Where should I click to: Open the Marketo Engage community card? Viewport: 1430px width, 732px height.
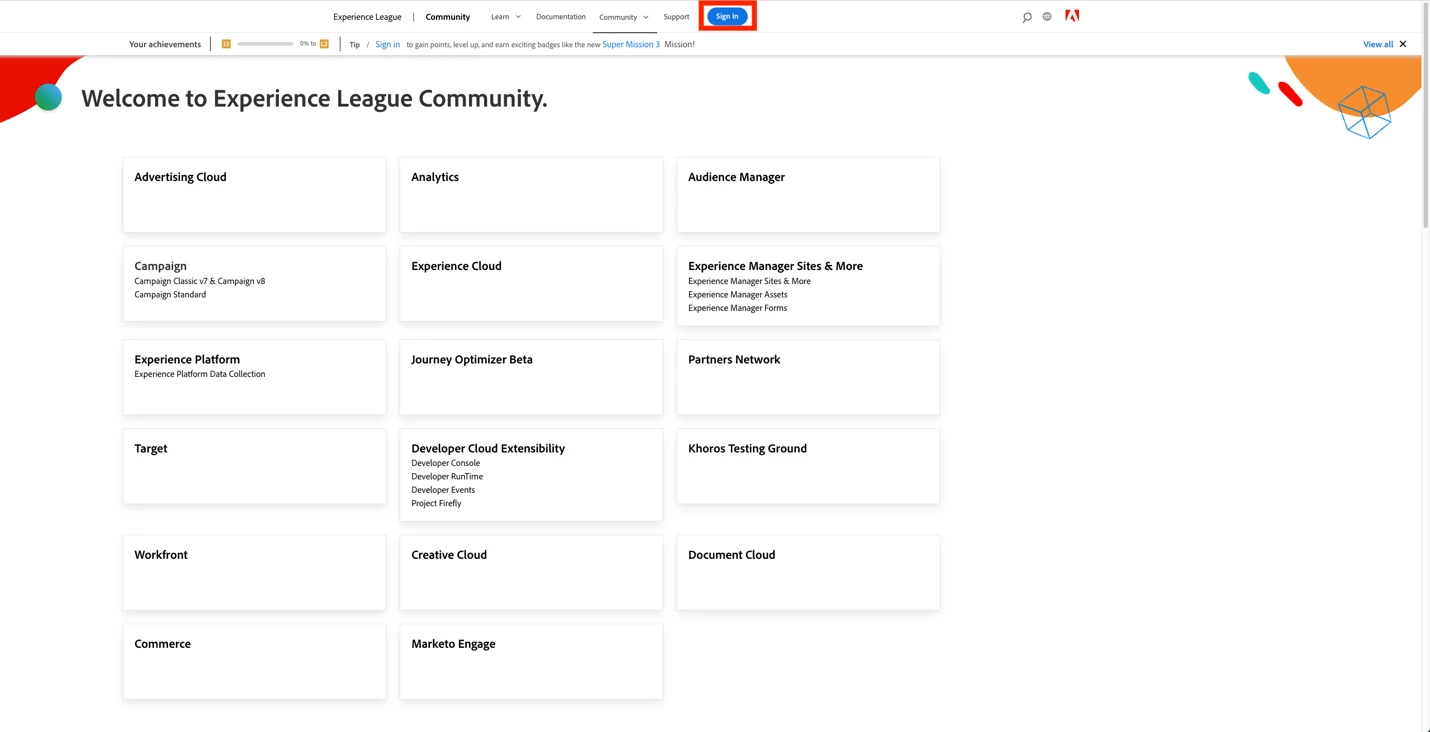pos(531,662)
